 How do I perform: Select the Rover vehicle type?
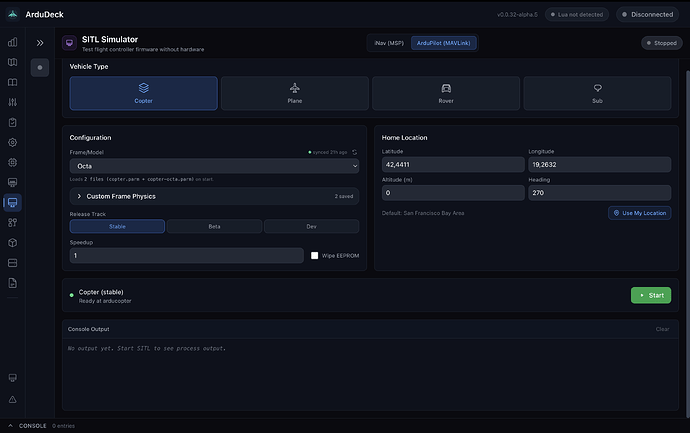(446, 93)
